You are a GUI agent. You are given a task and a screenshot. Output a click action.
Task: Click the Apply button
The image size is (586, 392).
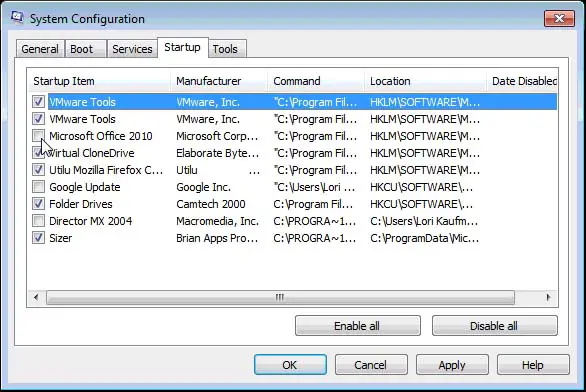tap(452, 365)
